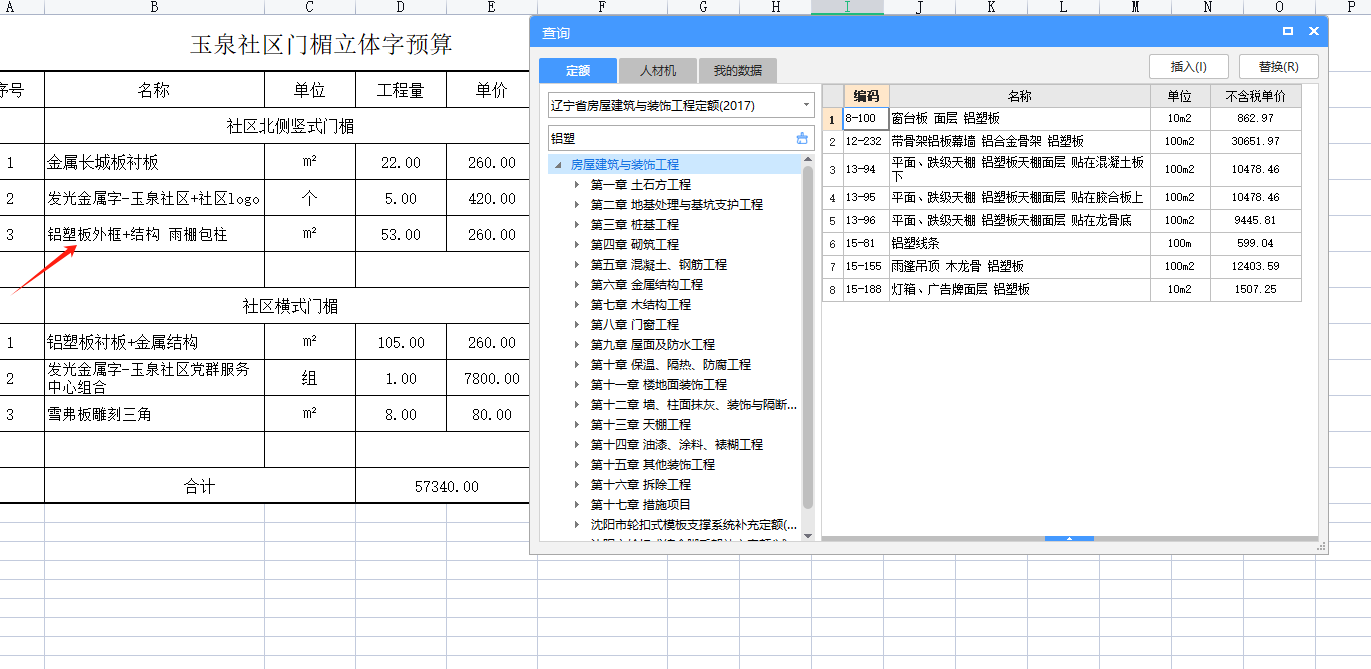
Task: Expand 第十七章 措施项目 node
Action: pyautogui.click(x=577, y=505)
